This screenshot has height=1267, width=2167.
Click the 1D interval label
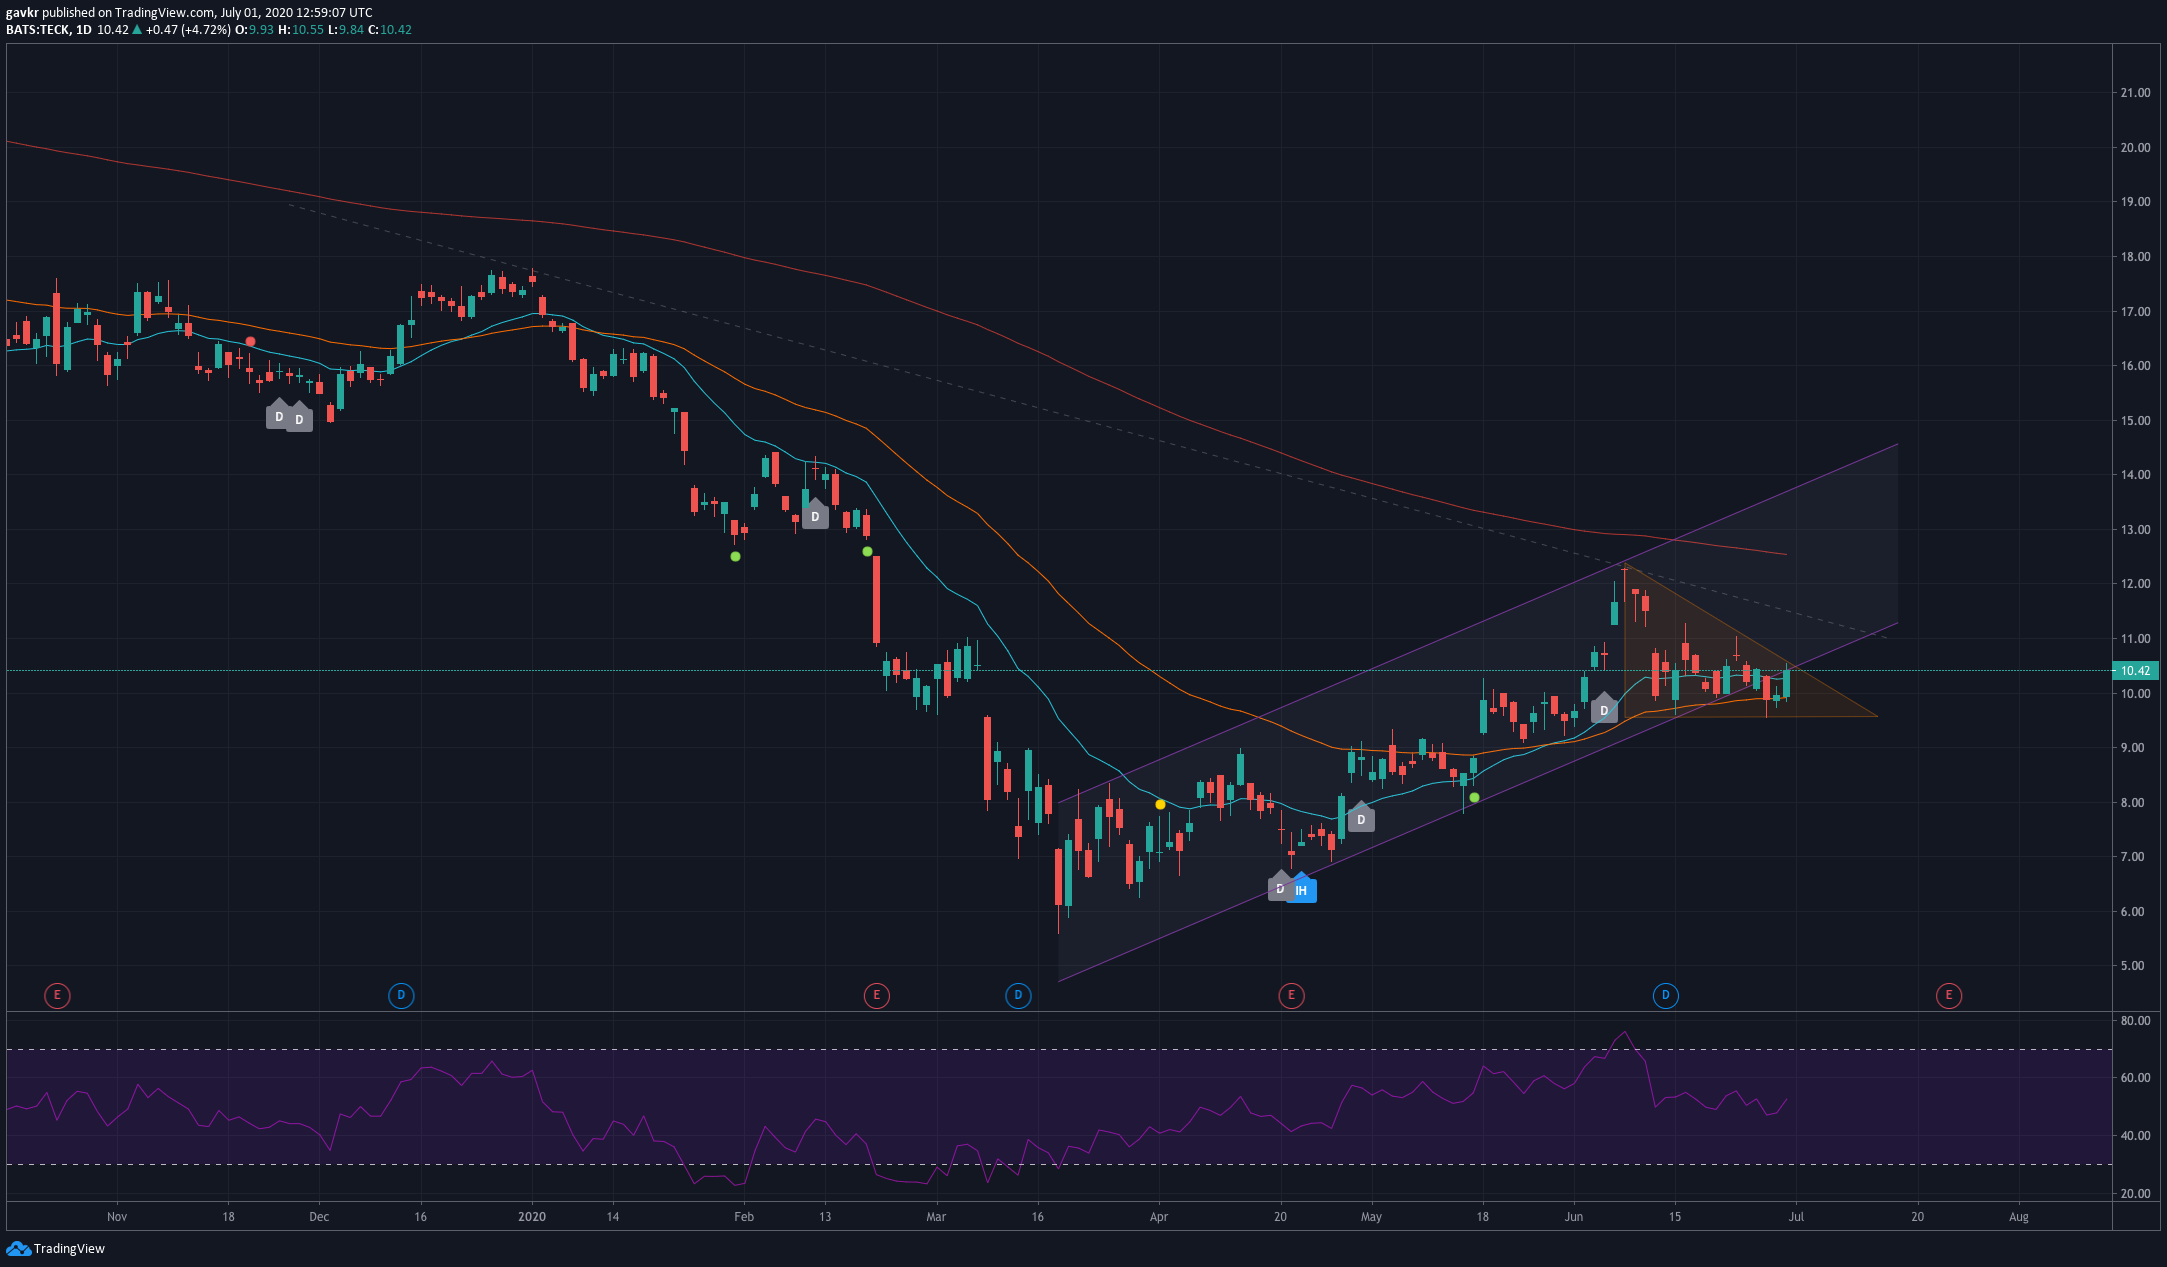[x=84, y=30]
